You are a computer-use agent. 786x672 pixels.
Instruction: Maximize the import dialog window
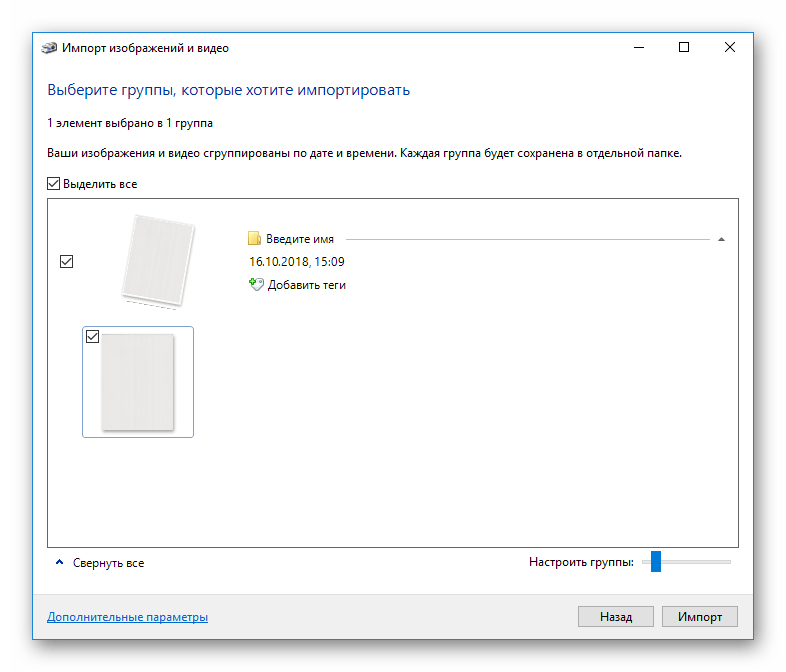tap(684, 47)
